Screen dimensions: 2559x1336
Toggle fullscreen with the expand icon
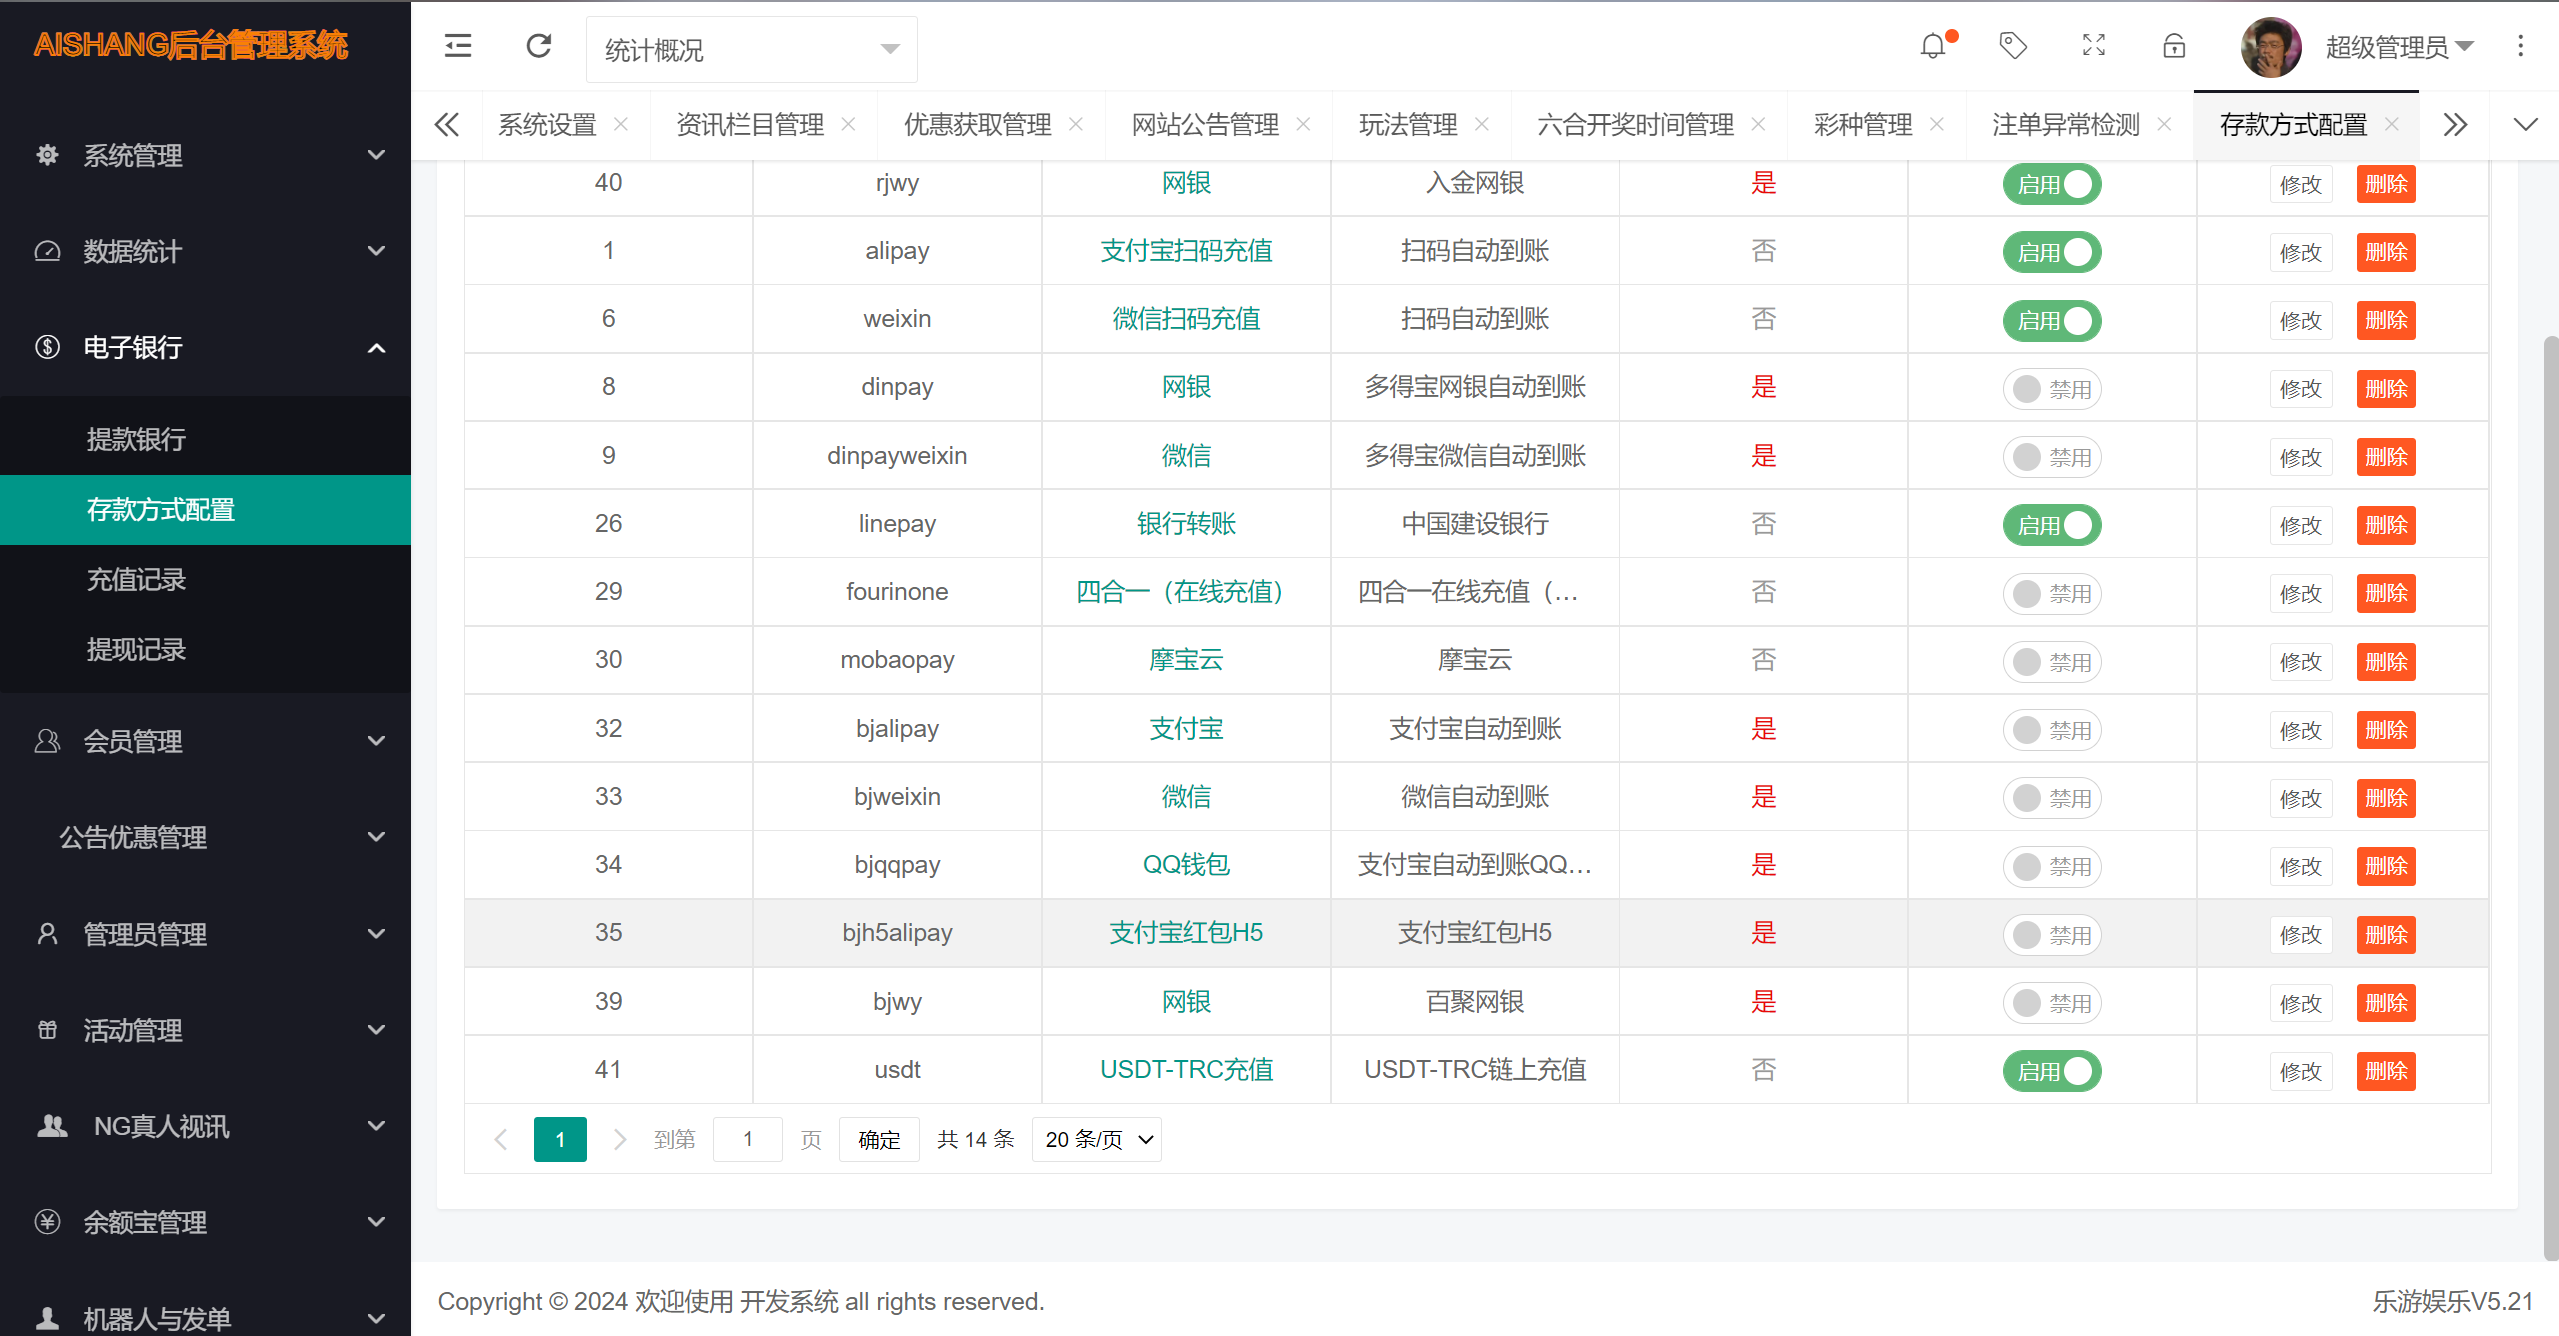tap(2093, 46)
